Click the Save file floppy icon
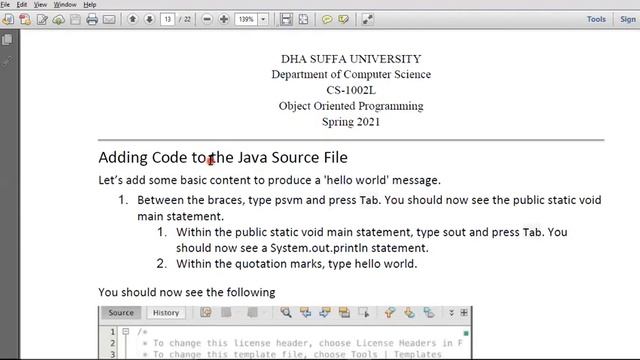The image size is (640, 360). coord(75,19)
